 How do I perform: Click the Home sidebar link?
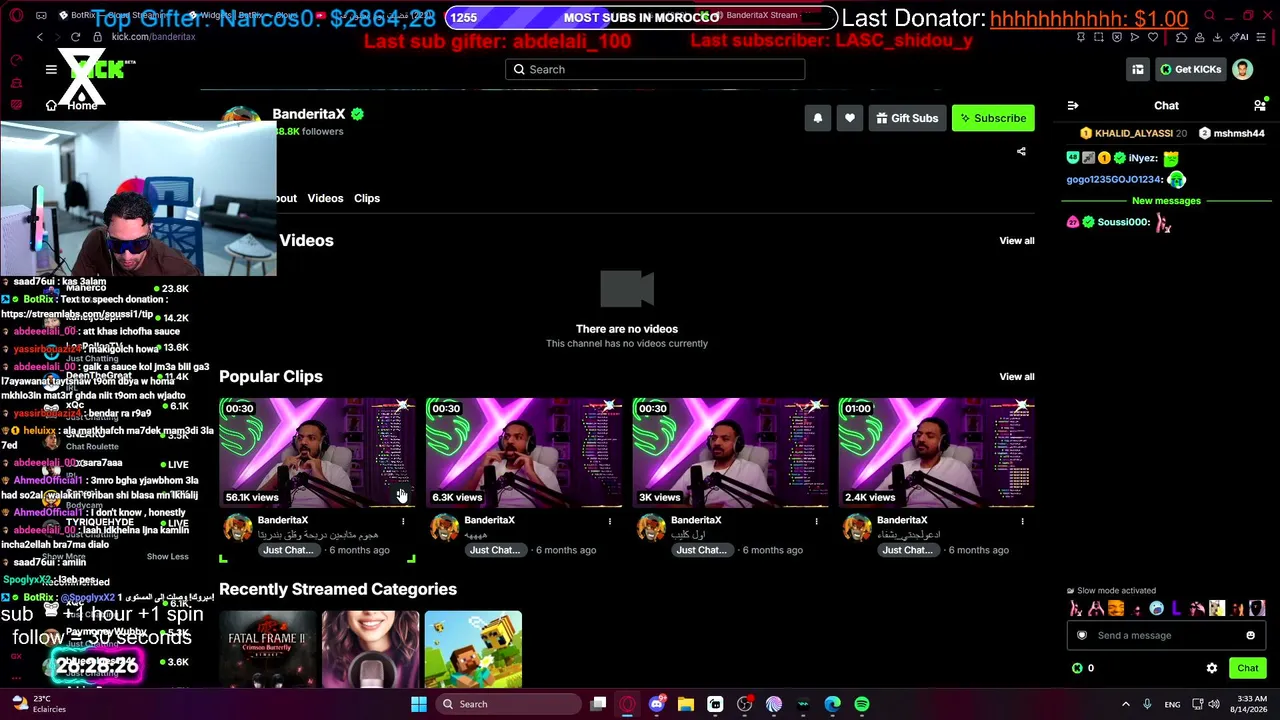pyautogui.click(x=74, y=105)
